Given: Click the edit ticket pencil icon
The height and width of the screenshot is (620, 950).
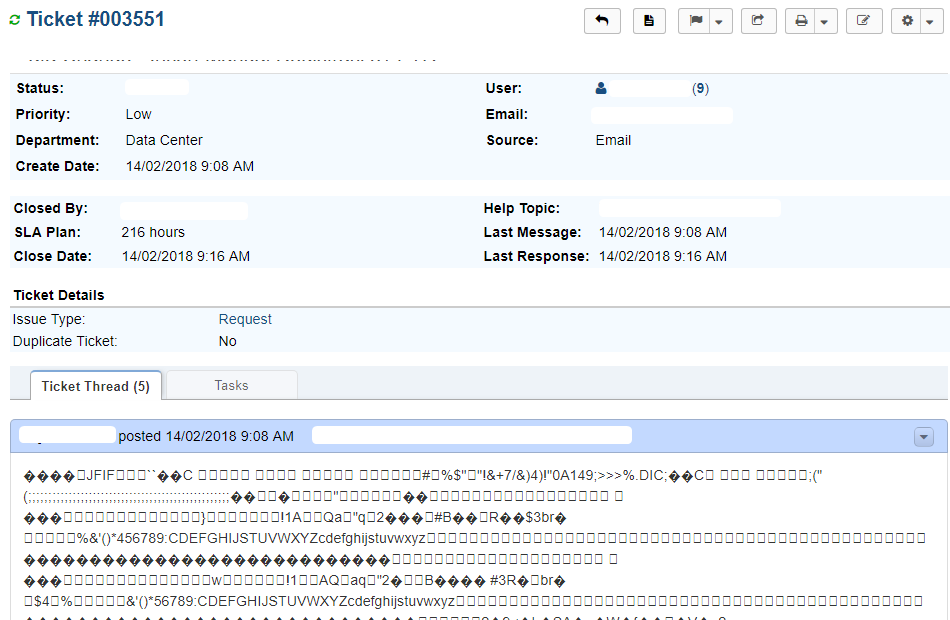Looking at the screenshot, I should [x=864, y=21].
